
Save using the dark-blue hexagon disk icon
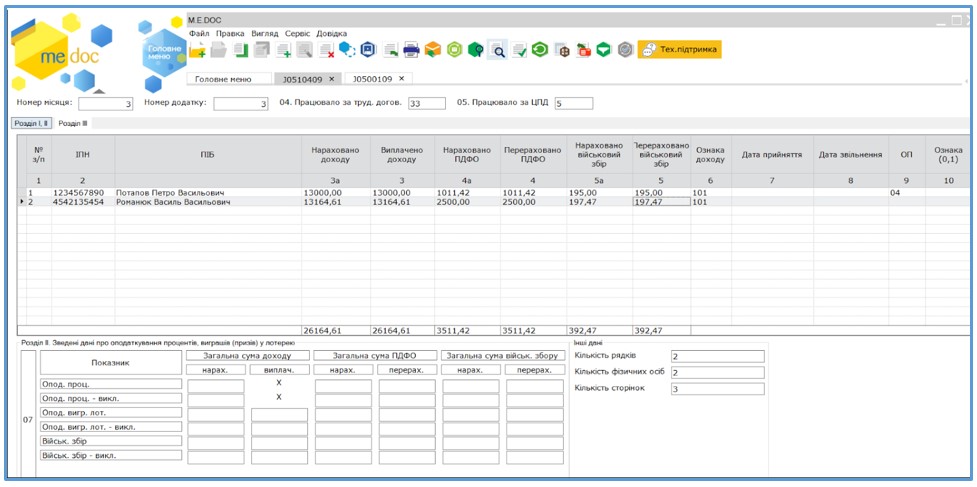click(368, 49)
